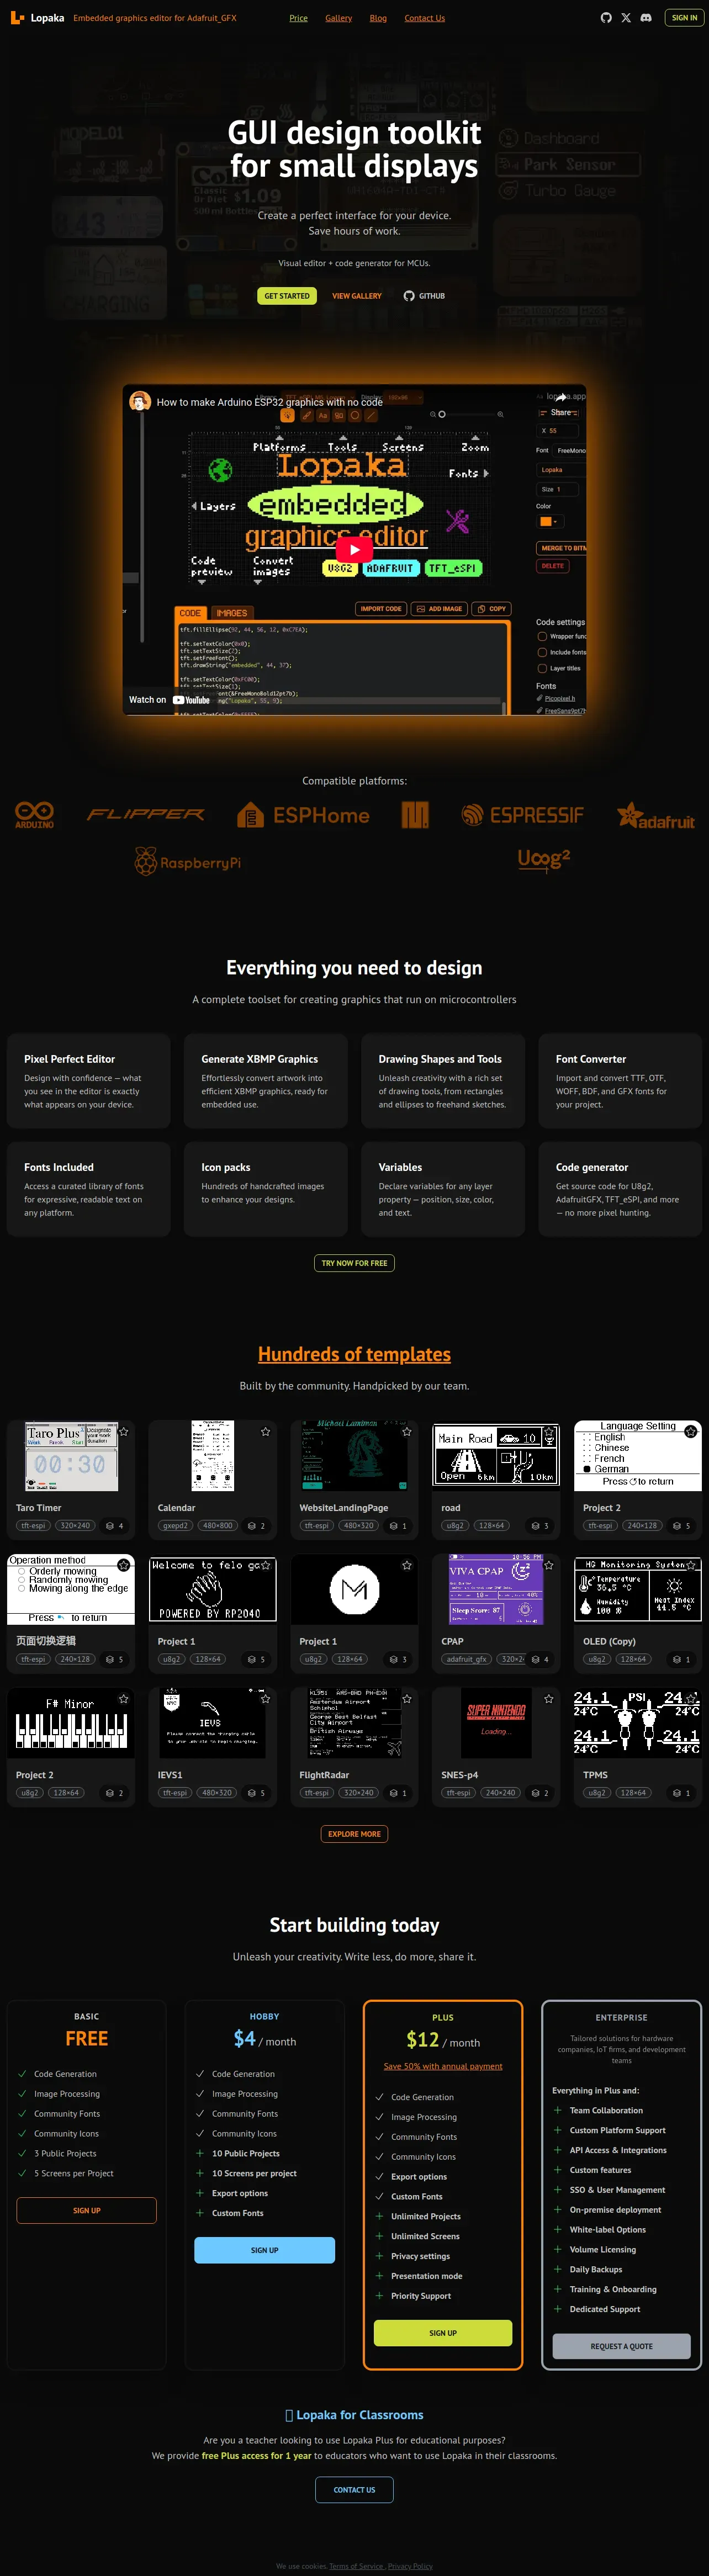
Task: Click the Lopaka logo in the header
Action: pos(37,18)
